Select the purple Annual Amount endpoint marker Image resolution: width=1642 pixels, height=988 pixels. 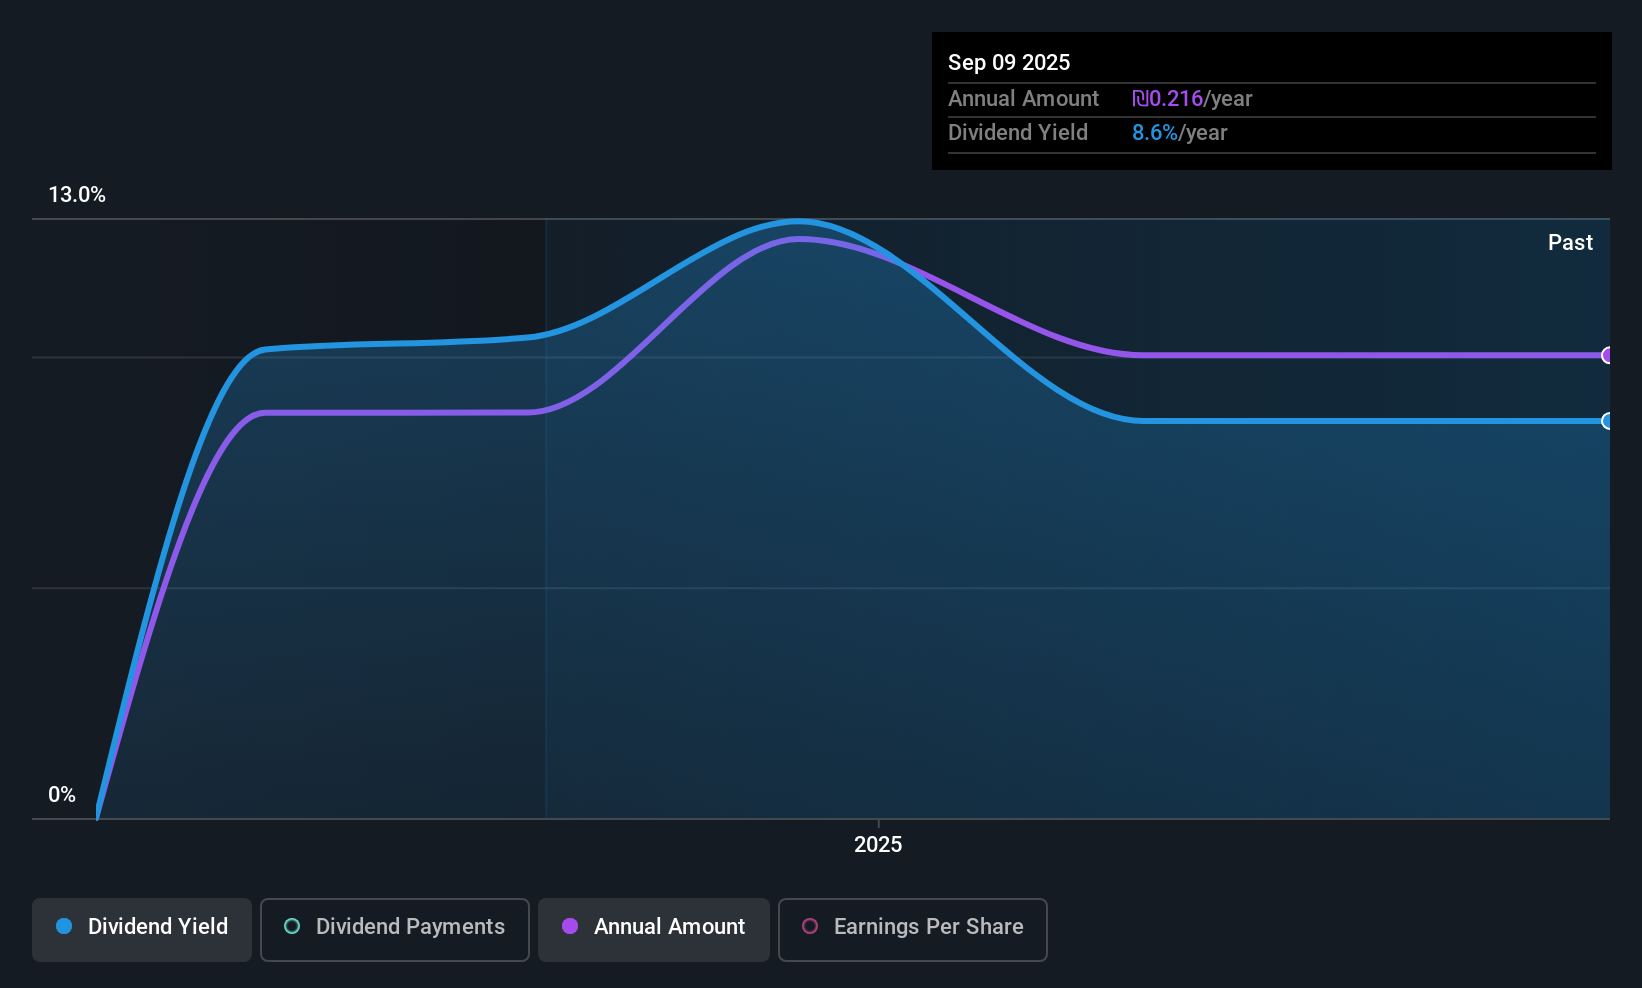pyautogui.click(x=1607, y=355)
